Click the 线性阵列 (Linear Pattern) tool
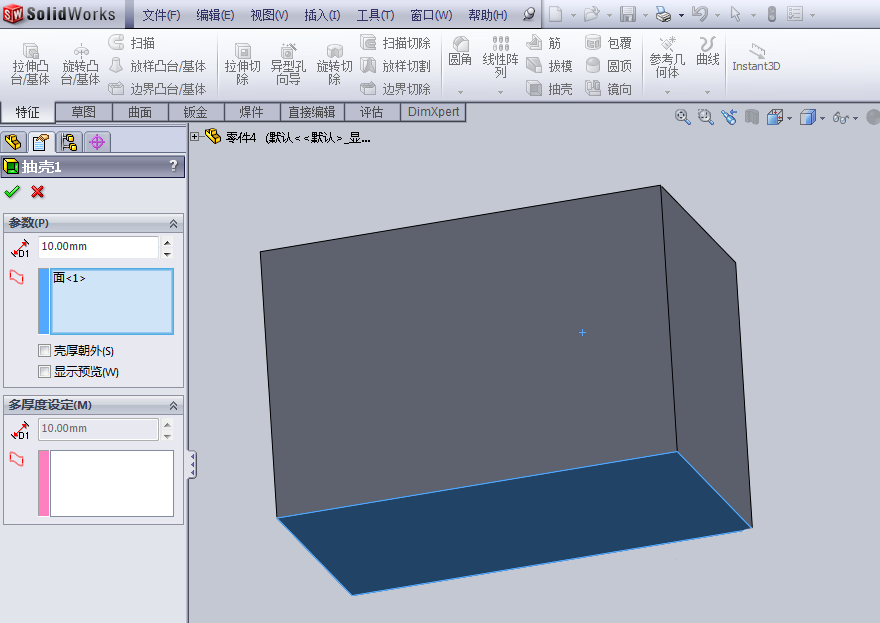Screen dimensions: 880x623 tap(499, 60)
